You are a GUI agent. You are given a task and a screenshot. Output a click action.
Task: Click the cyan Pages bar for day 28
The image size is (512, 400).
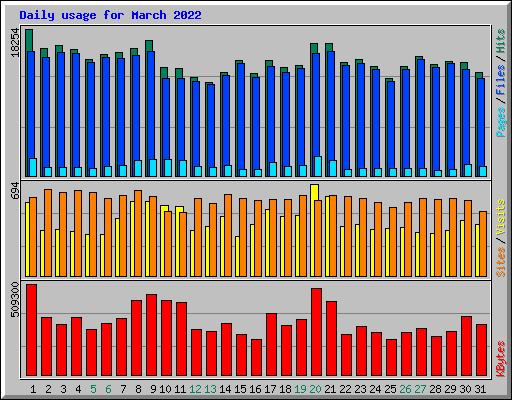coord(438,173)
